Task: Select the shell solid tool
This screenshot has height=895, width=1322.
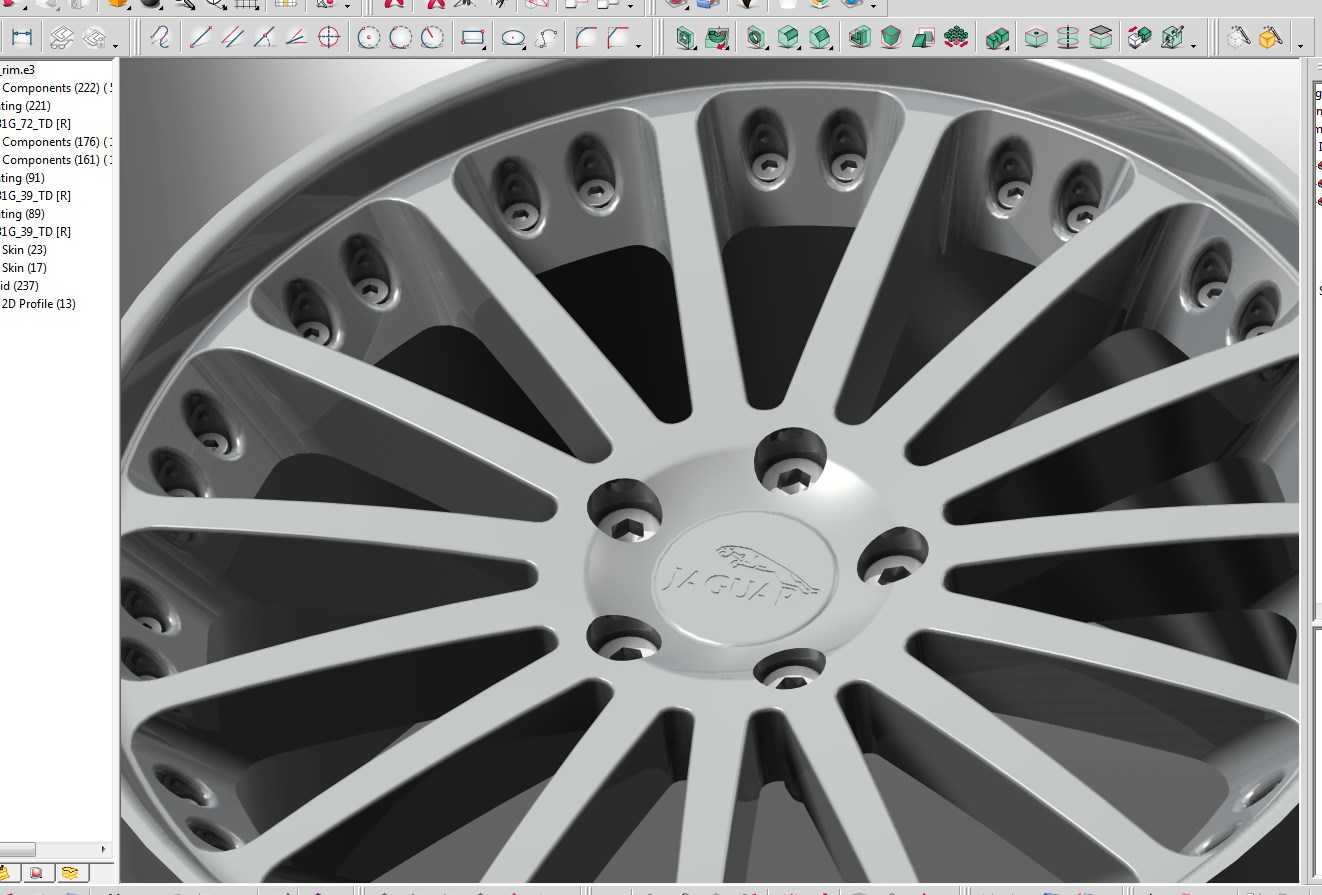Action: [859, 39]
